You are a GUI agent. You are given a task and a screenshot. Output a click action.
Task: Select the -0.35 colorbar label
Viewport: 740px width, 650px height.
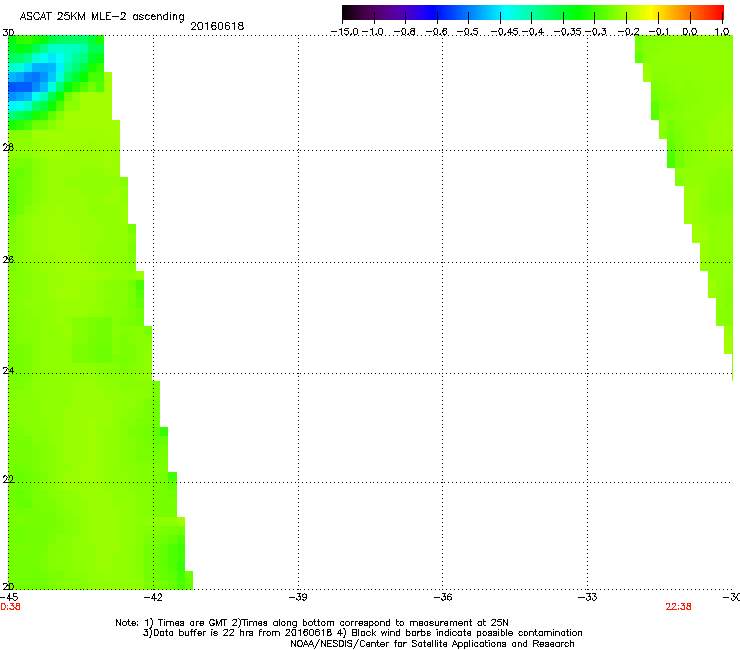click(x=568, y=32)
